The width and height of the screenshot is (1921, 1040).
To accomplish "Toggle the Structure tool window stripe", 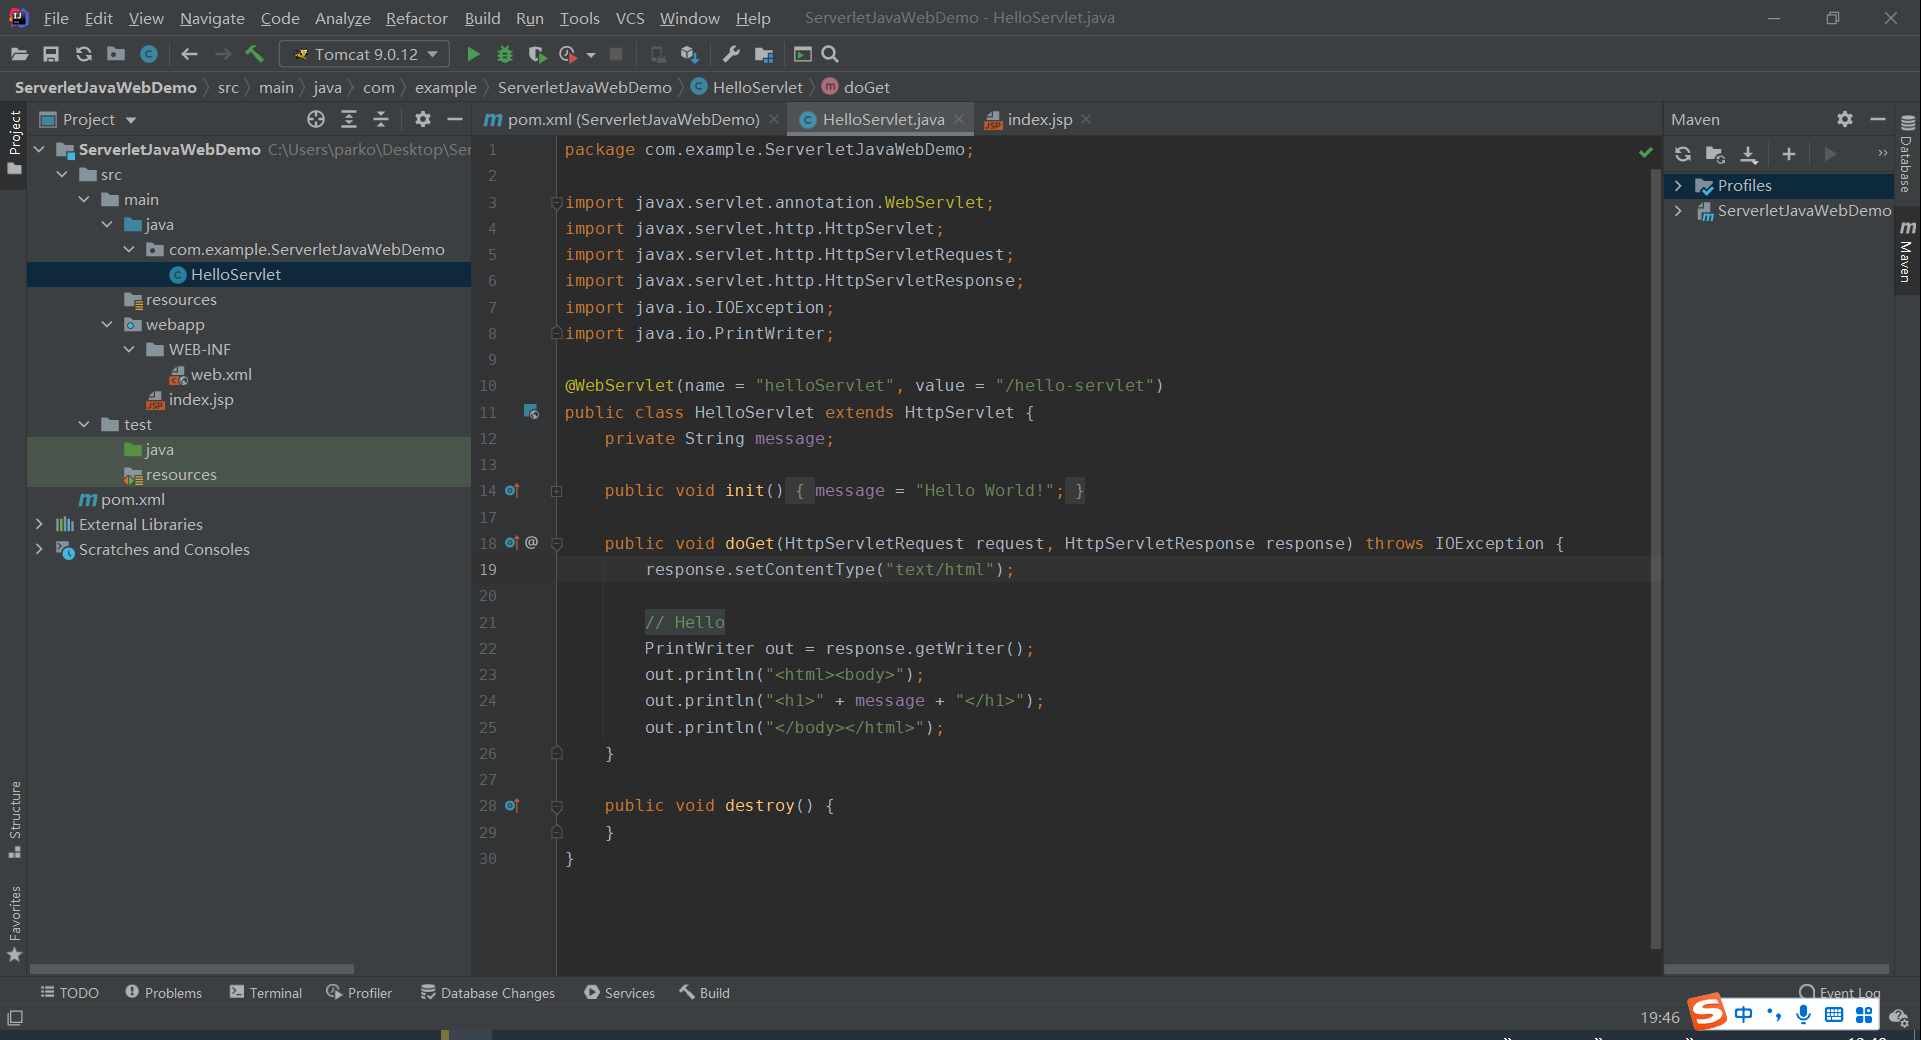I will click(x=14, y=819).
